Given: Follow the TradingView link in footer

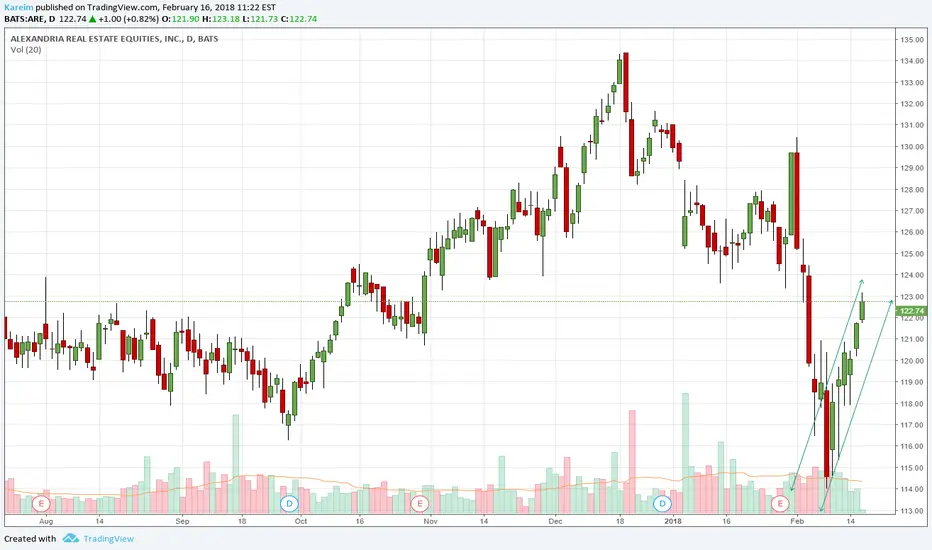Looking at the screenshot, I should tap(109, 539).
